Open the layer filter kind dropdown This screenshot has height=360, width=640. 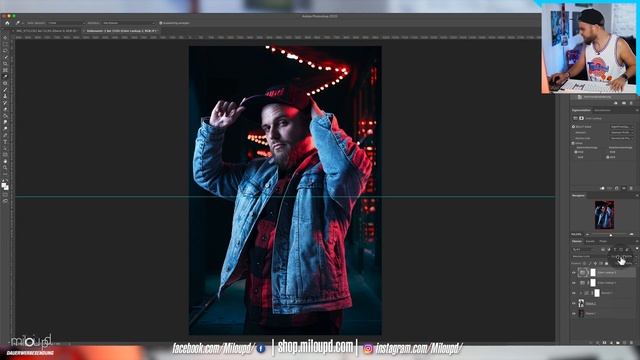point(586,249)
